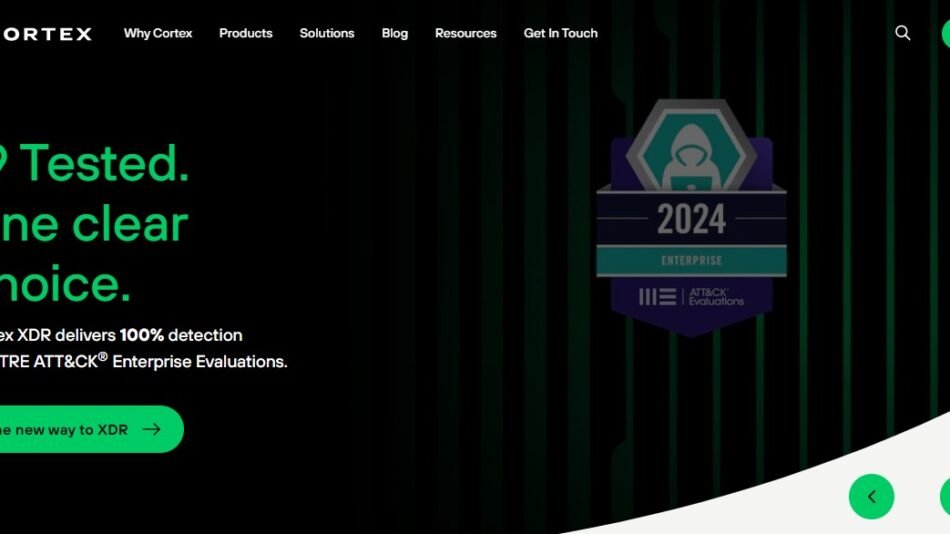Click the '100%' detection bold text
The height and width of the screenshot is (534, 950).
point(142,335)
